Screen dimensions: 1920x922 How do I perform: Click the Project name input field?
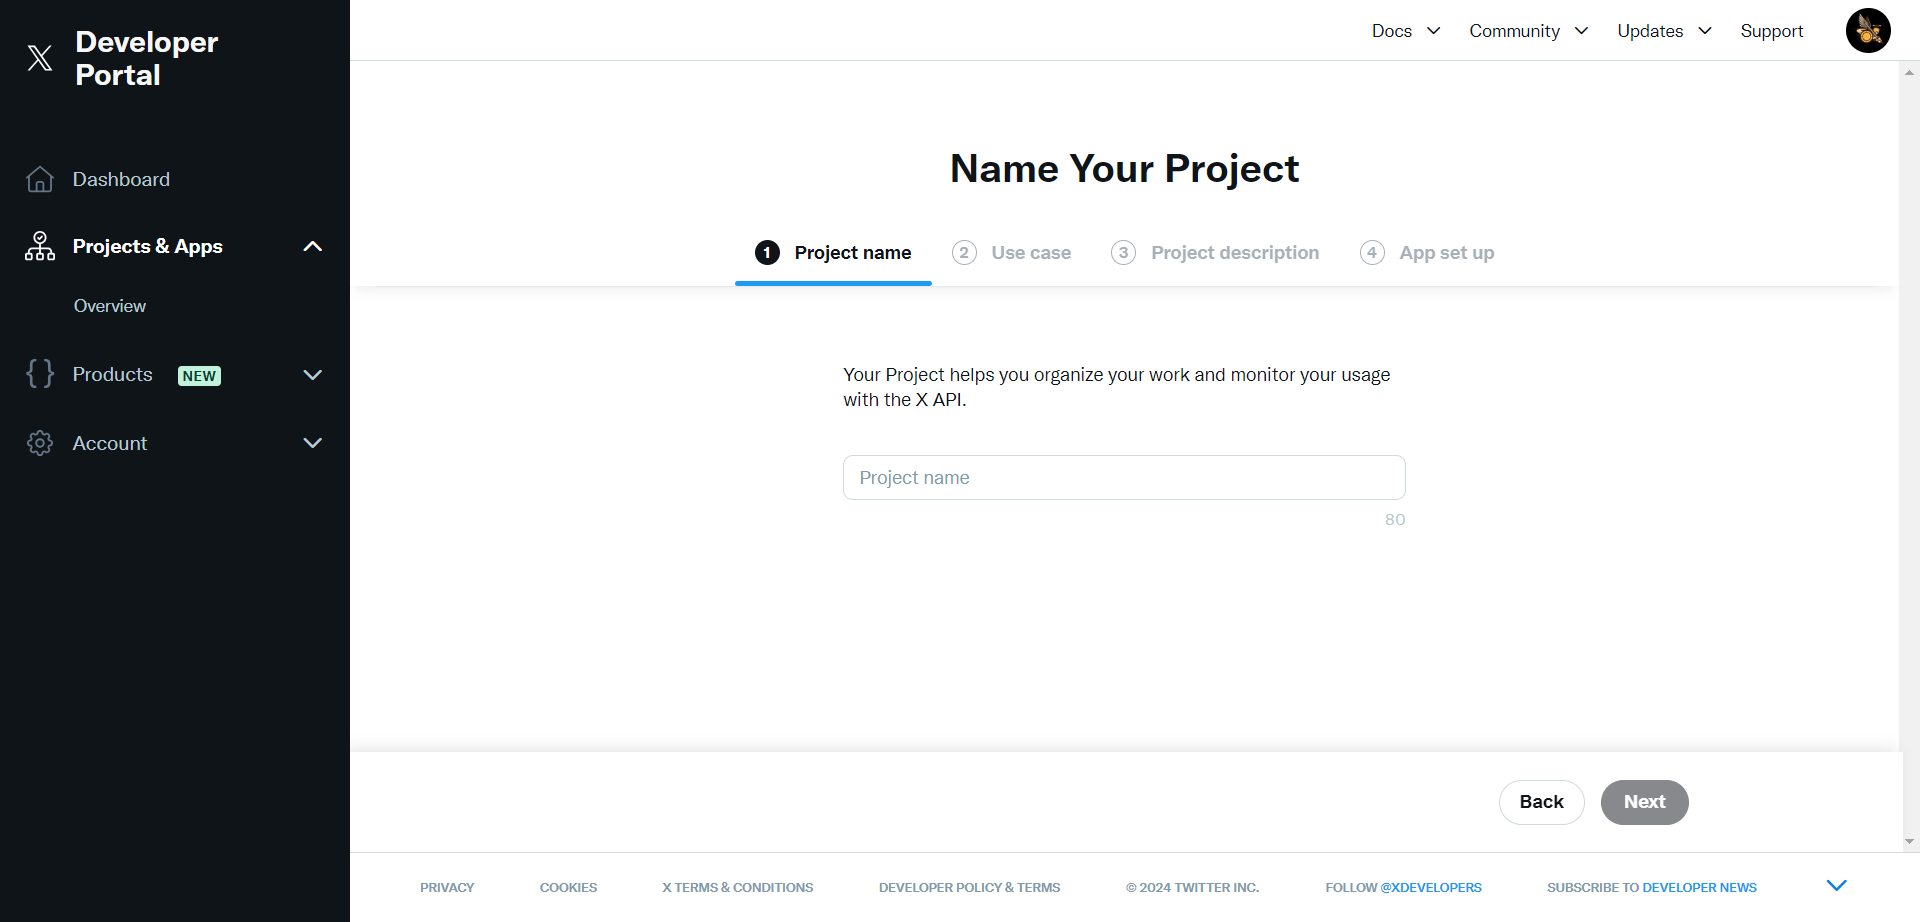coord(1124,478)
